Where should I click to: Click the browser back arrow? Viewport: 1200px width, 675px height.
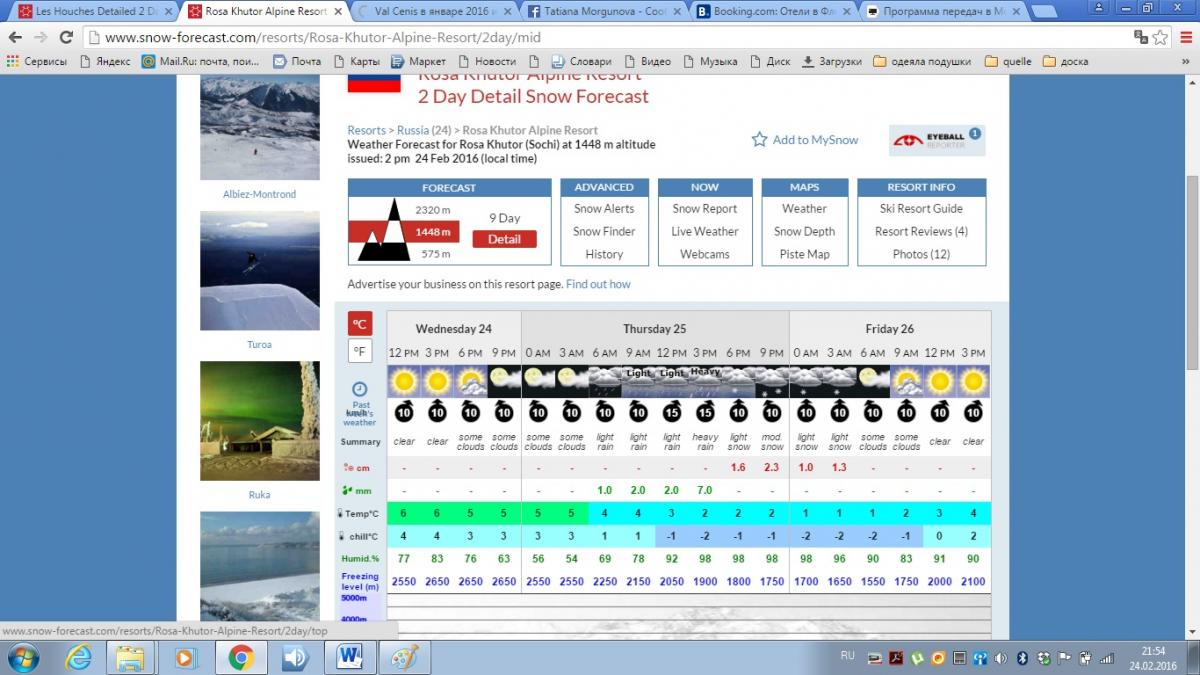(16, 37)
